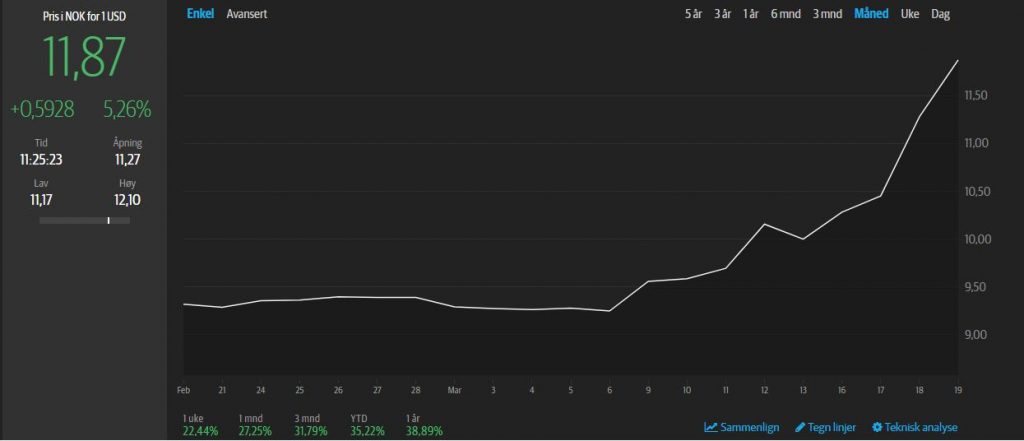Show the 6 mnd chart period

click(x=785, y=14)
